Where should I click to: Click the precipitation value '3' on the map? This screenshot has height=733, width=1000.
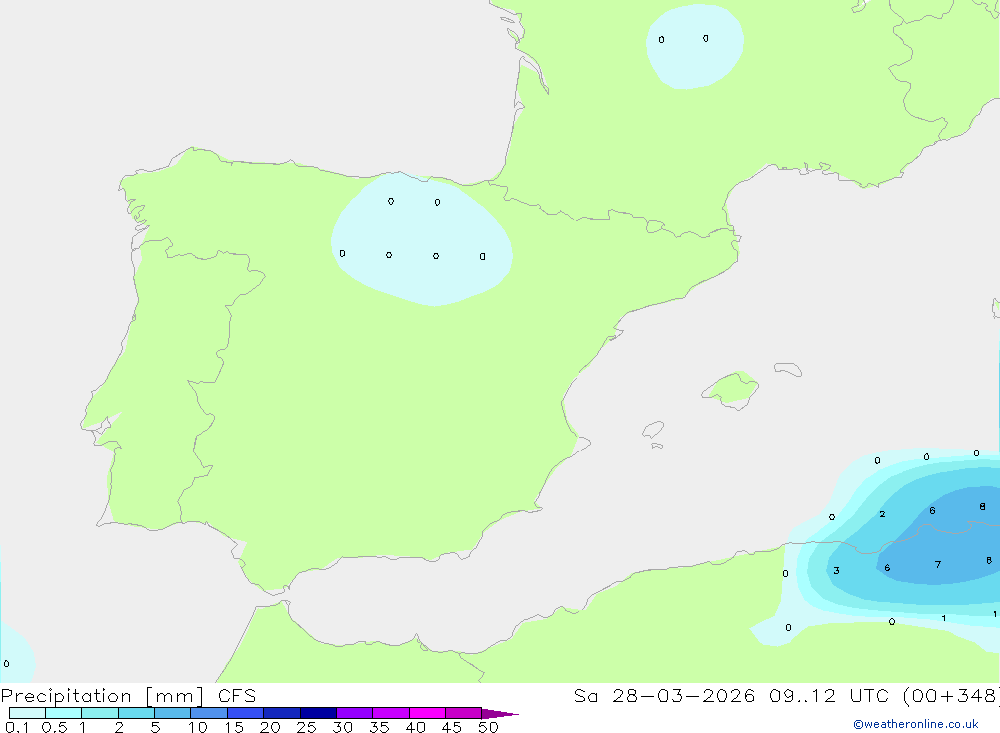[x=836, y=570]
